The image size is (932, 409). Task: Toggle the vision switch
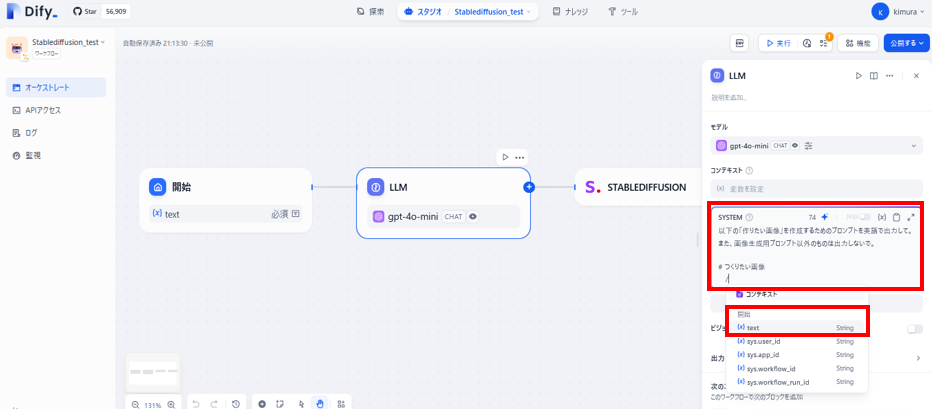(x=915, y=329)
